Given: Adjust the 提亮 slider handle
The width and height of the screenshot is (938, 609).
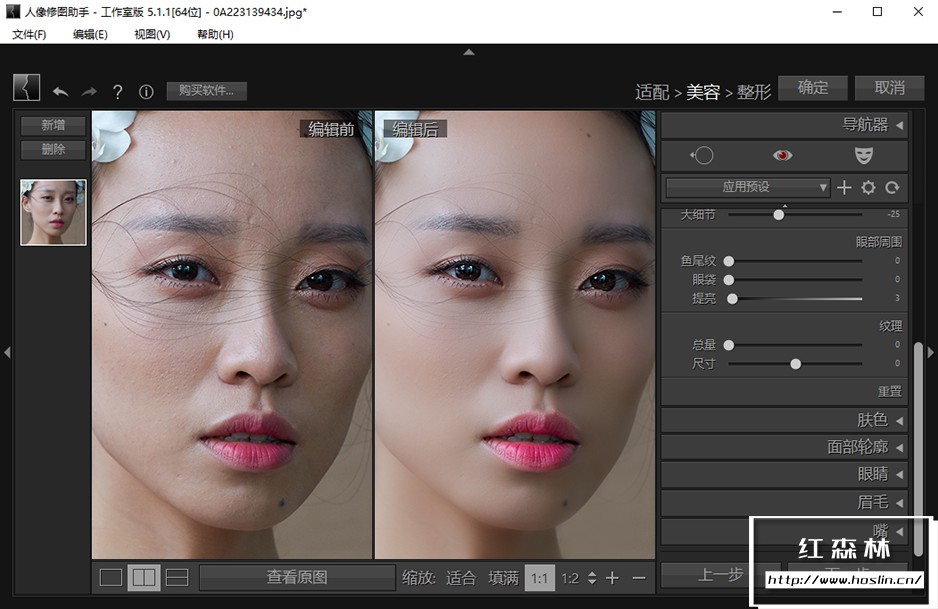Looking at the screenshot, I should tap(732, 299).
